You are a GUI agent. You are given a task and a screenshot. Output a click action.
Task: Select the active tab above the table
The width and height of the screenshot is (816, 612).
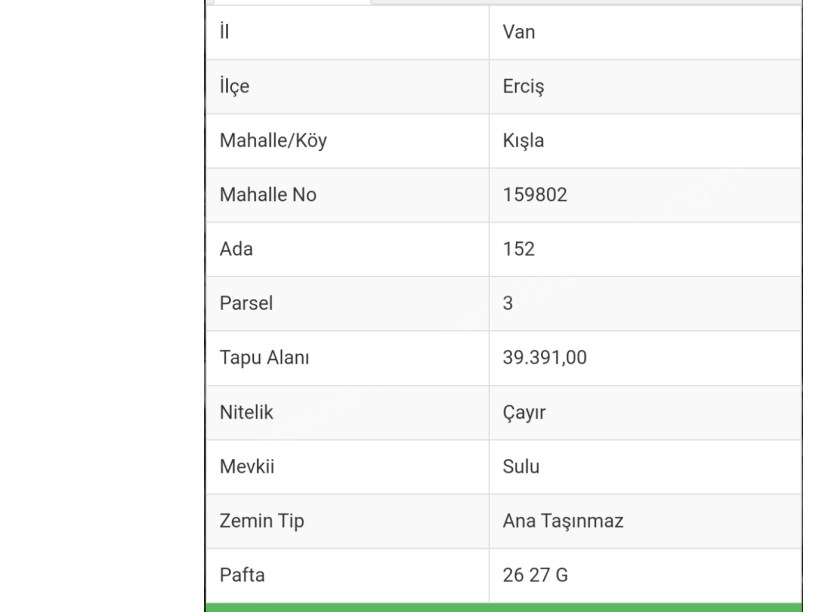coord(290,2)
